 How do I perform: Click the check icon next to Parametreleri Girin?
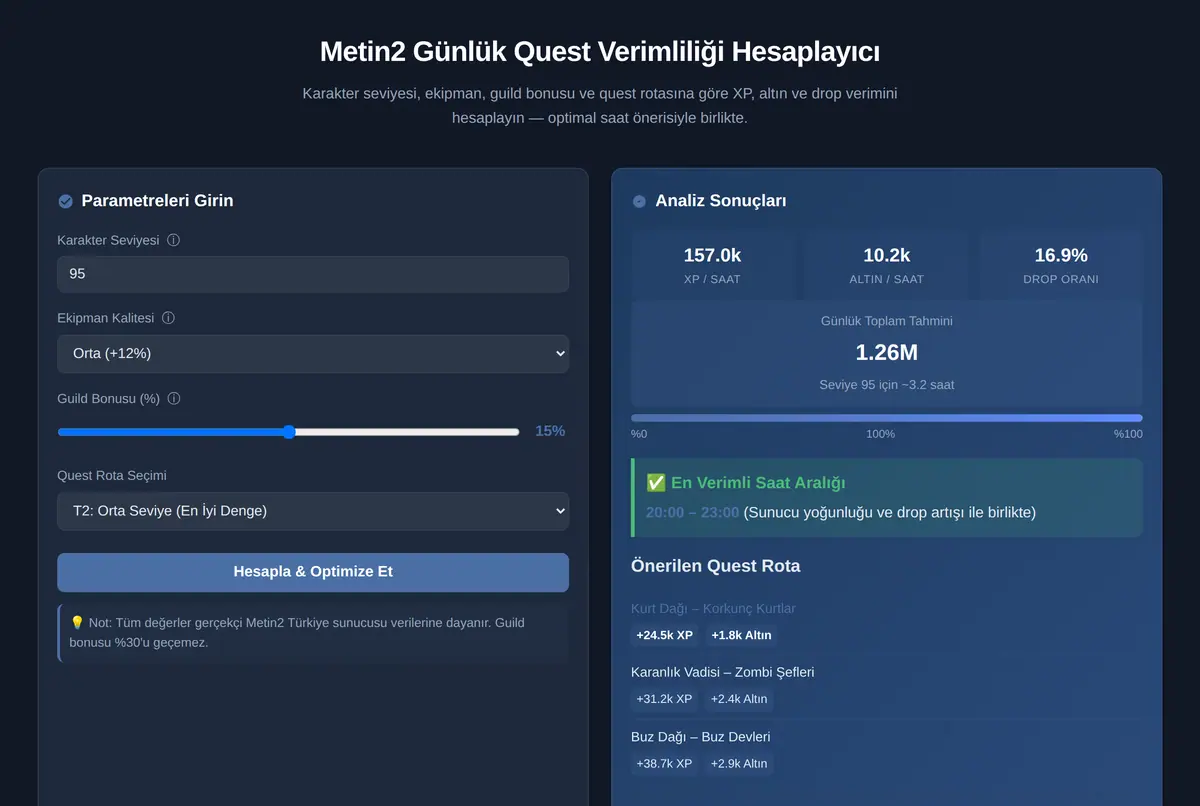pos(65,201)
